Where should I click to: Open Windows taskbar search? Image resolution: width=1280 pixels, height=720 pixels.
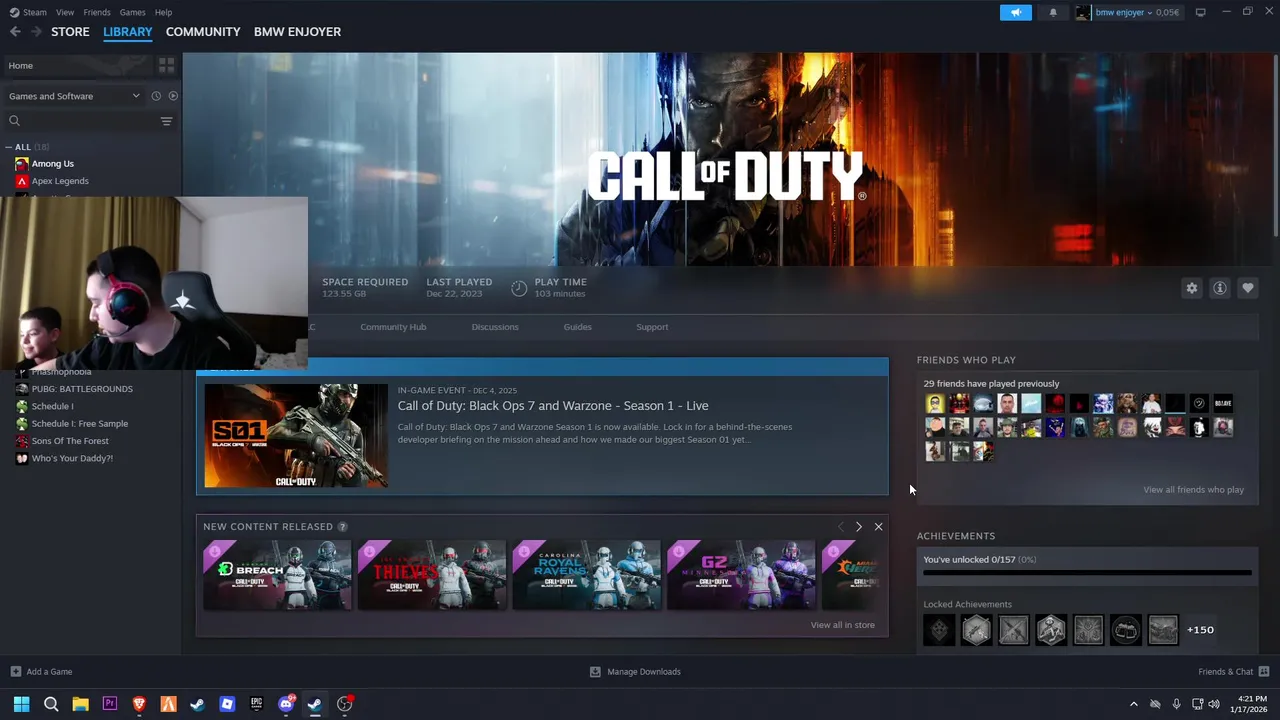point(51,704)
